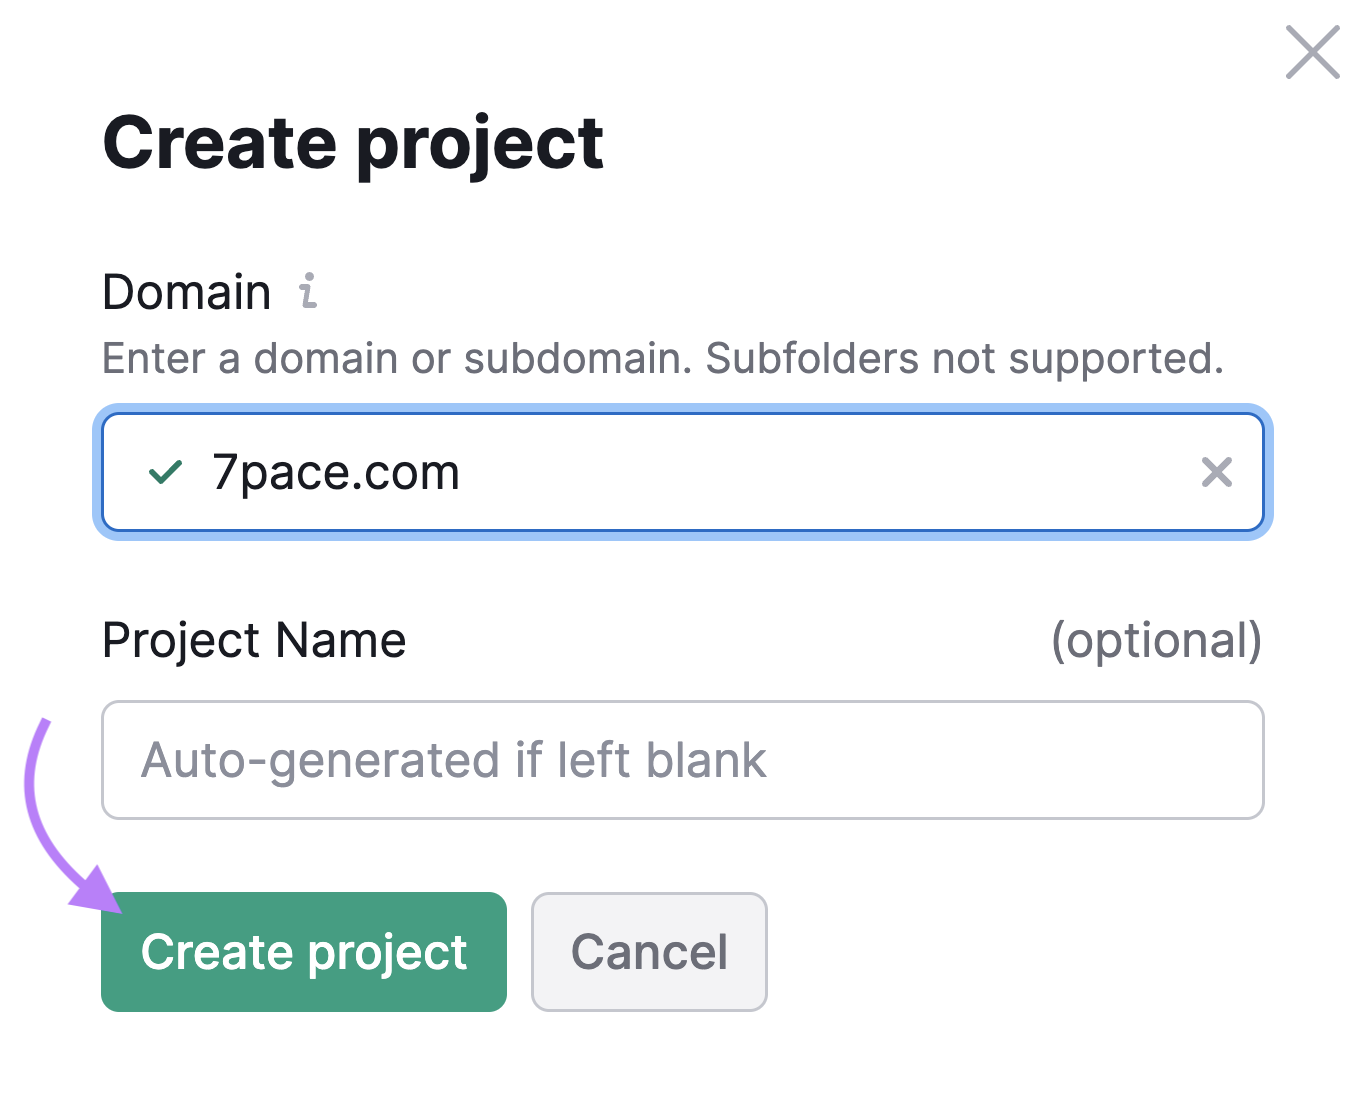Click inside the 7pace.com domain field

point(600,472)
